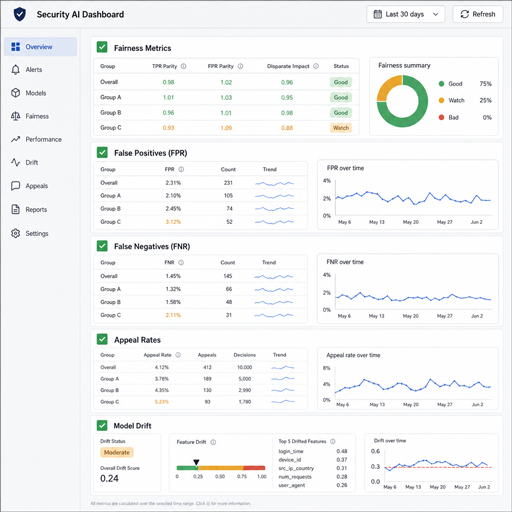The width and height of the screenshot is (512, 512).
Task: Click info icon beside Appeal Rate header
Action: (178, 355)
